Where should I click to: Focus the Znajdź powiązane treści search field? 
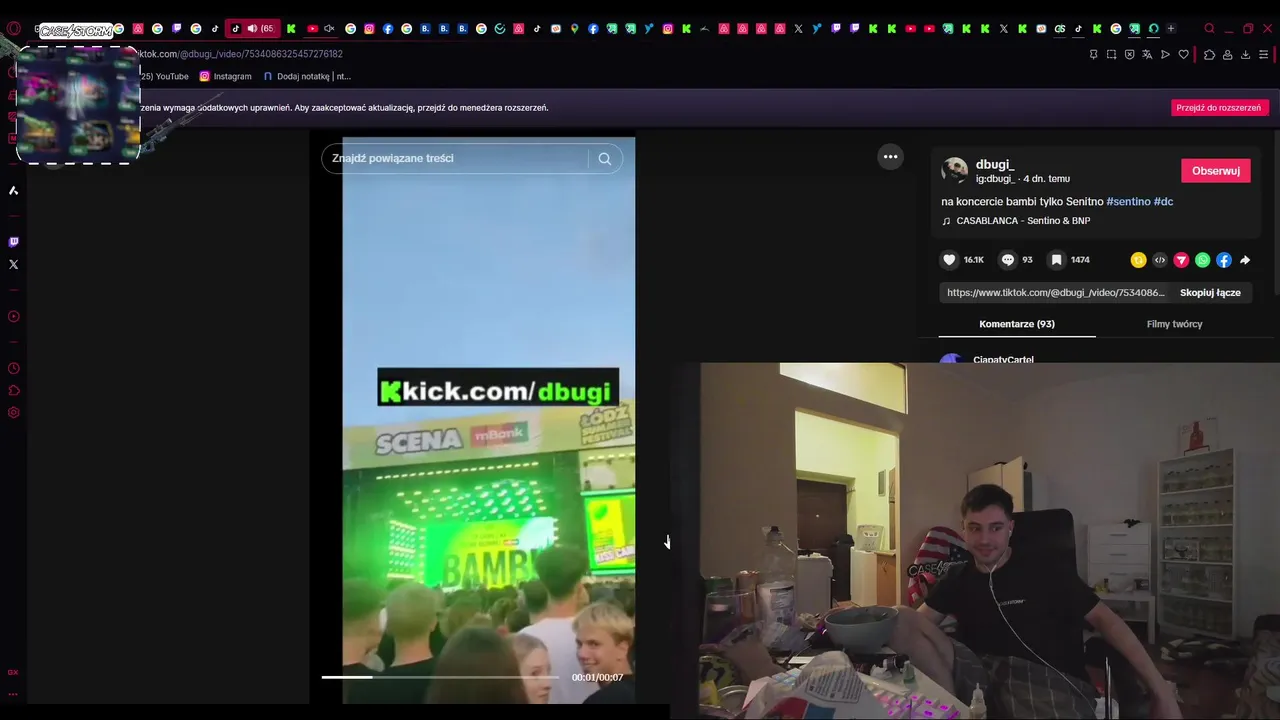[456, 158]
